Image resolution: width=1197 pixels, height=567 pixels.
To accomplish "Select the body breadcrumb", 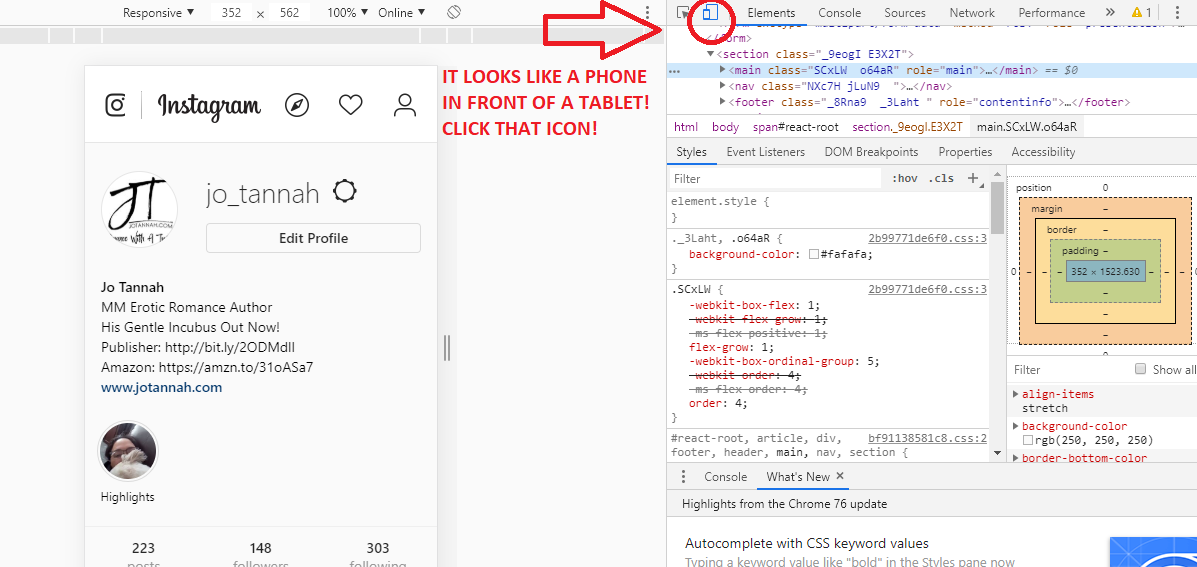I will point(725,127).
